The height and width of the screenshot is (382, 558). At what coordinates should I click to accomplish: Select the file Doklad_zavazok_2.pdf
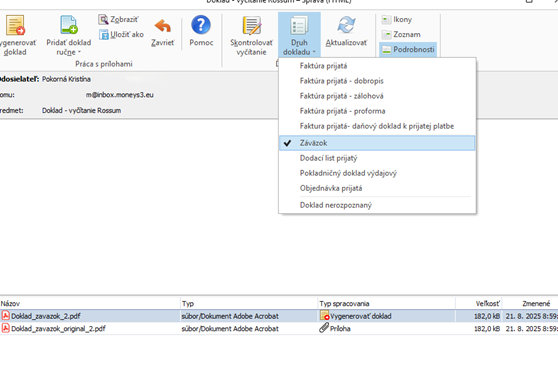point(46,316)
